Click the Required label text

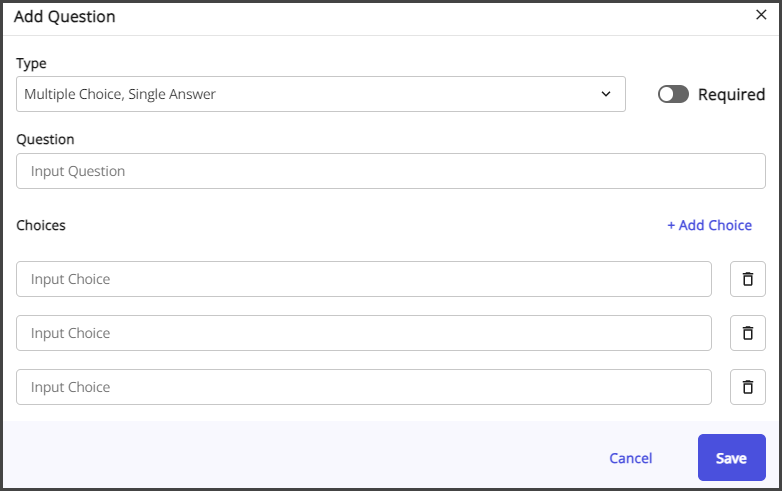(731, 94)
